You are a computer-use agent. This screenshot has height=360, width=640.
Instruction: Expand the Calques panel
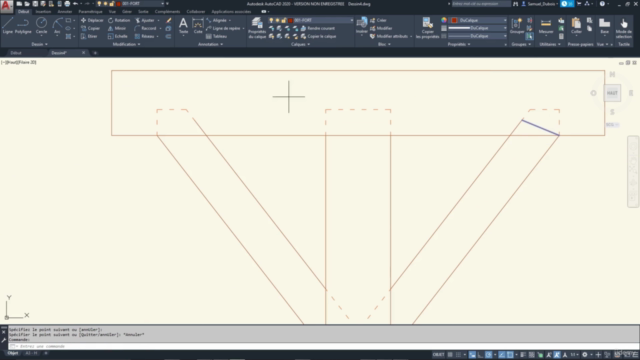[x=300, y=44]
